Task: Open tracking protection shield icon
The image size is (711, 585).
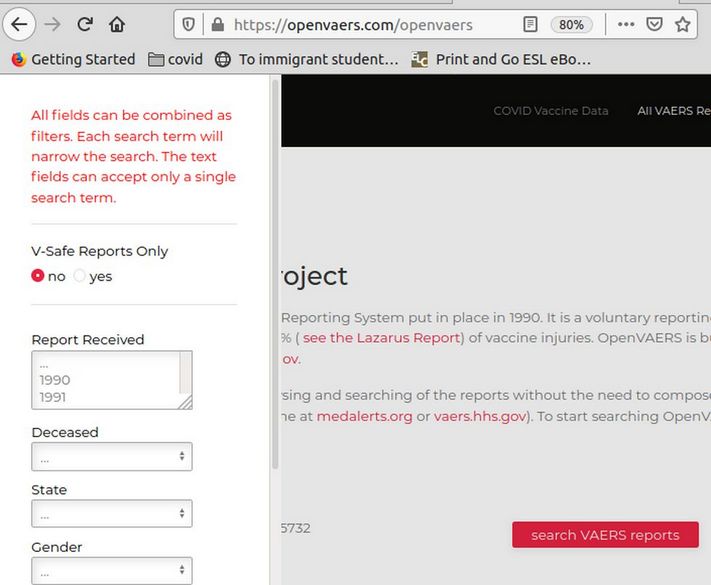Action: pos(189,24)
